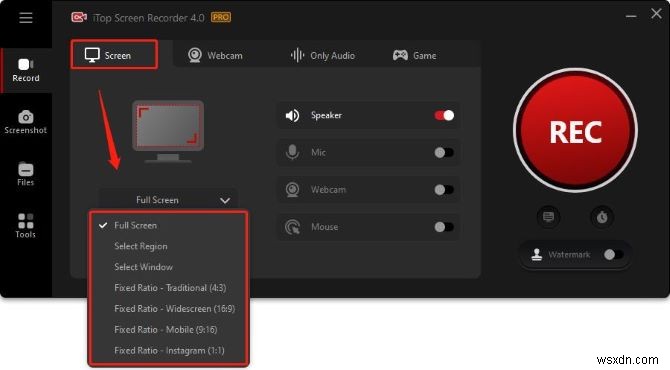Open the hamburger menu
This screenshot has height=370, width=670.
[26, 18]
